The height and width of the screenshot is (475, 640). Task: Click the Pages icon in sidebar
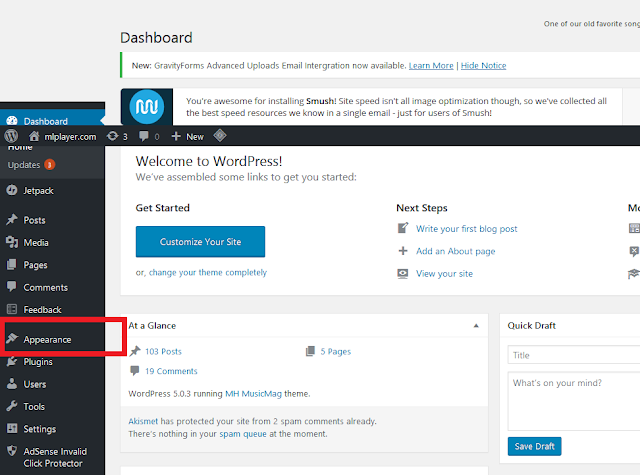coord(12,264)
